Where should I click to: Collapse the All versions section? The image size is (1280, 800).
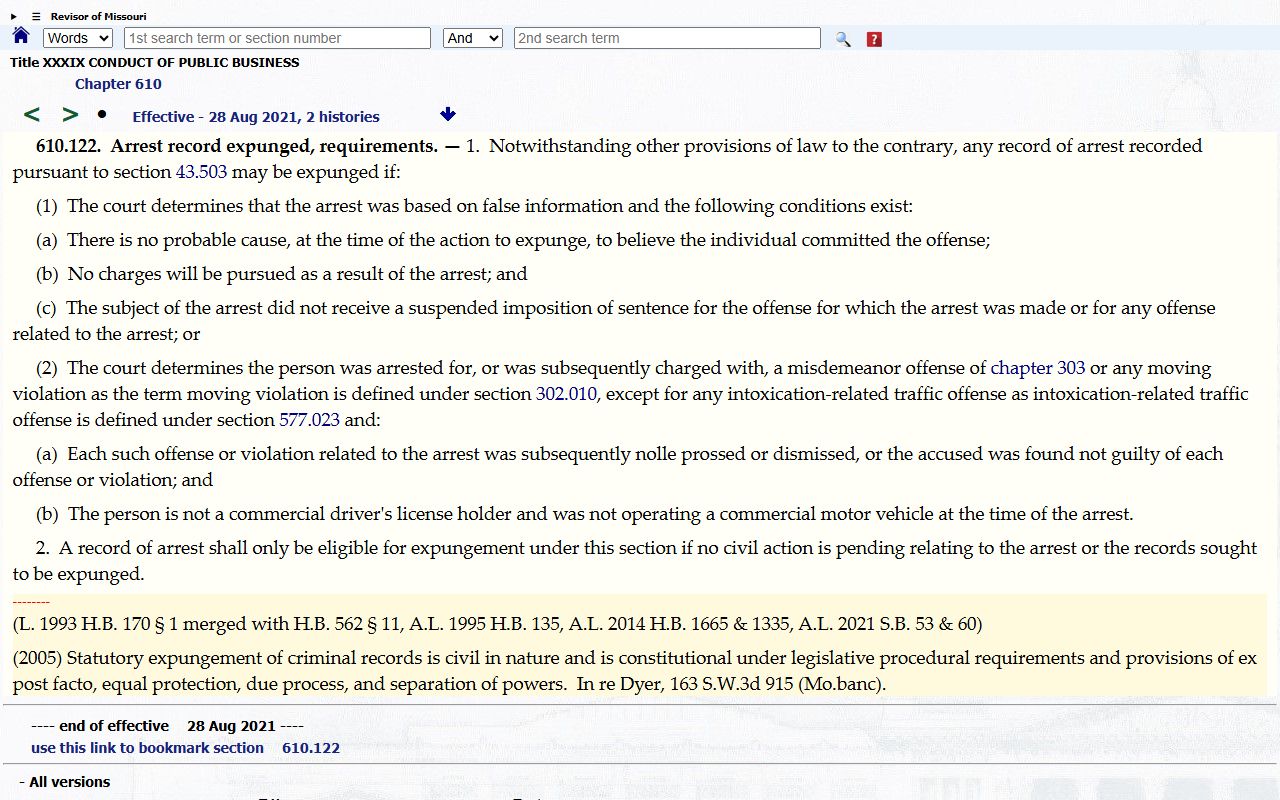click(x=65, y=782)
